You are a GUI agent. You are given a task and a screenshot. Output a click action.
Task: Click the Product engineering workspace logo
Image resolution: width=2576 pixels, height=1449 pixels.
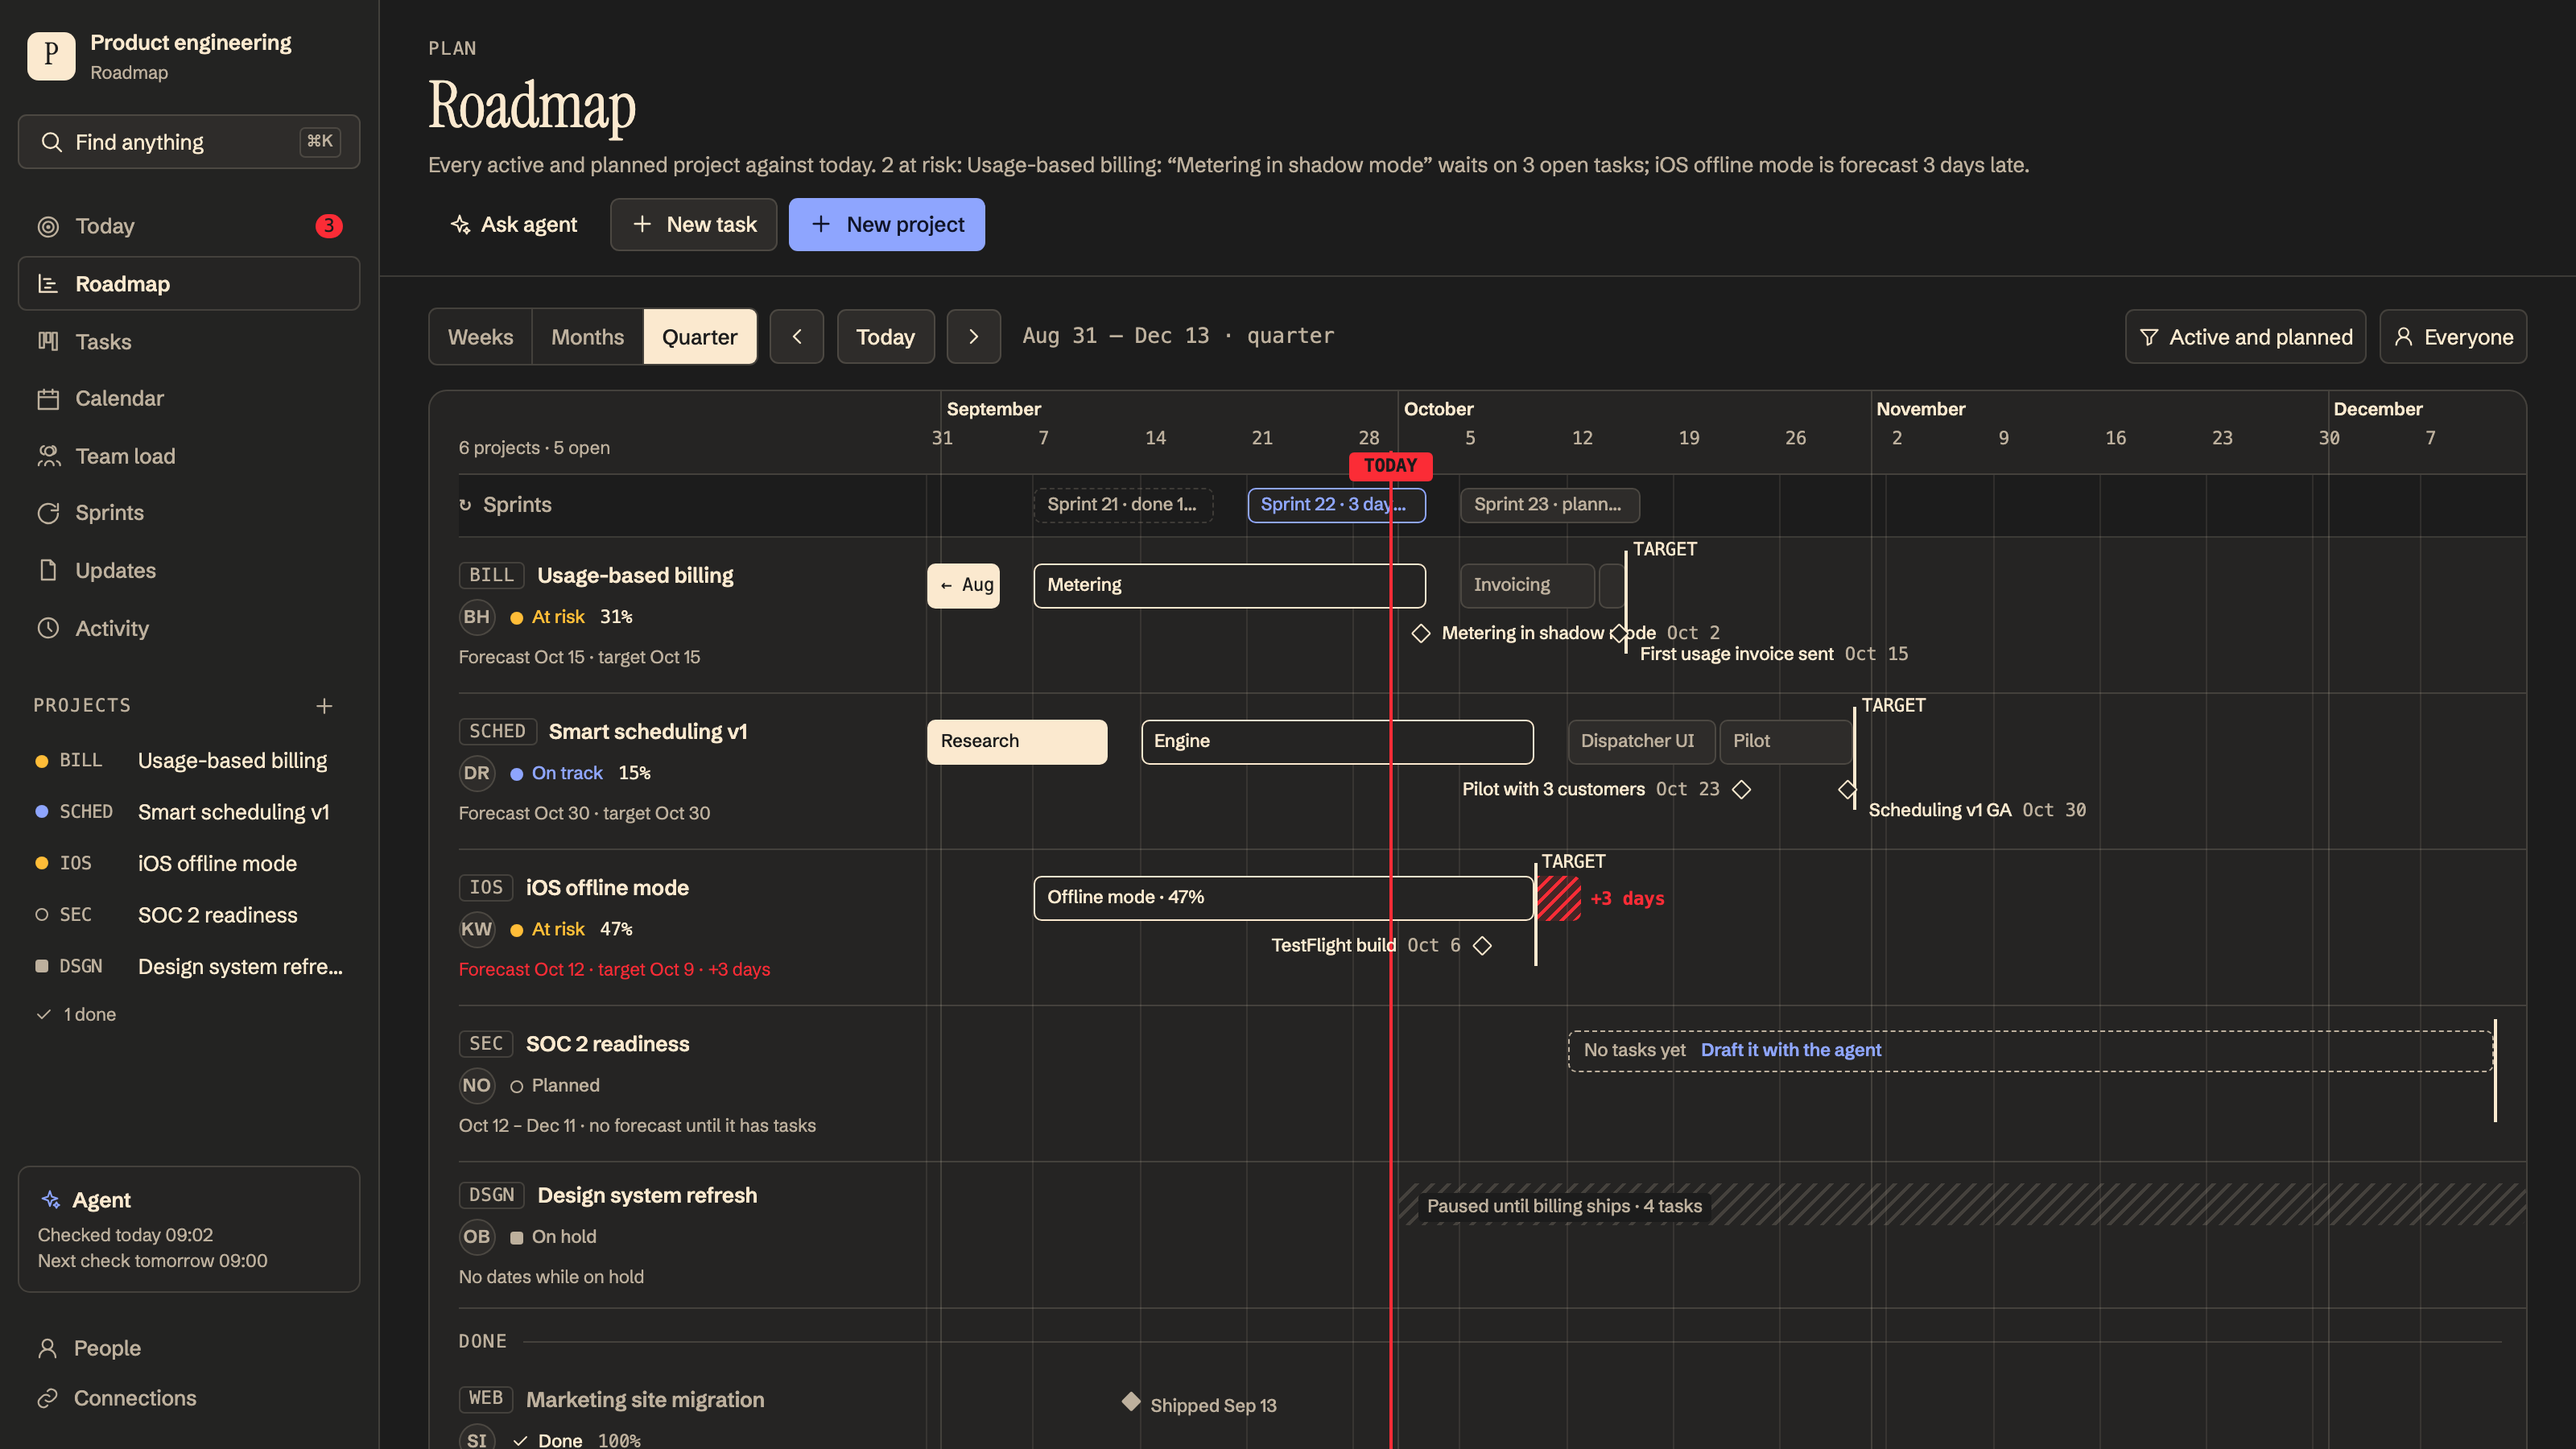coord(51,56)
